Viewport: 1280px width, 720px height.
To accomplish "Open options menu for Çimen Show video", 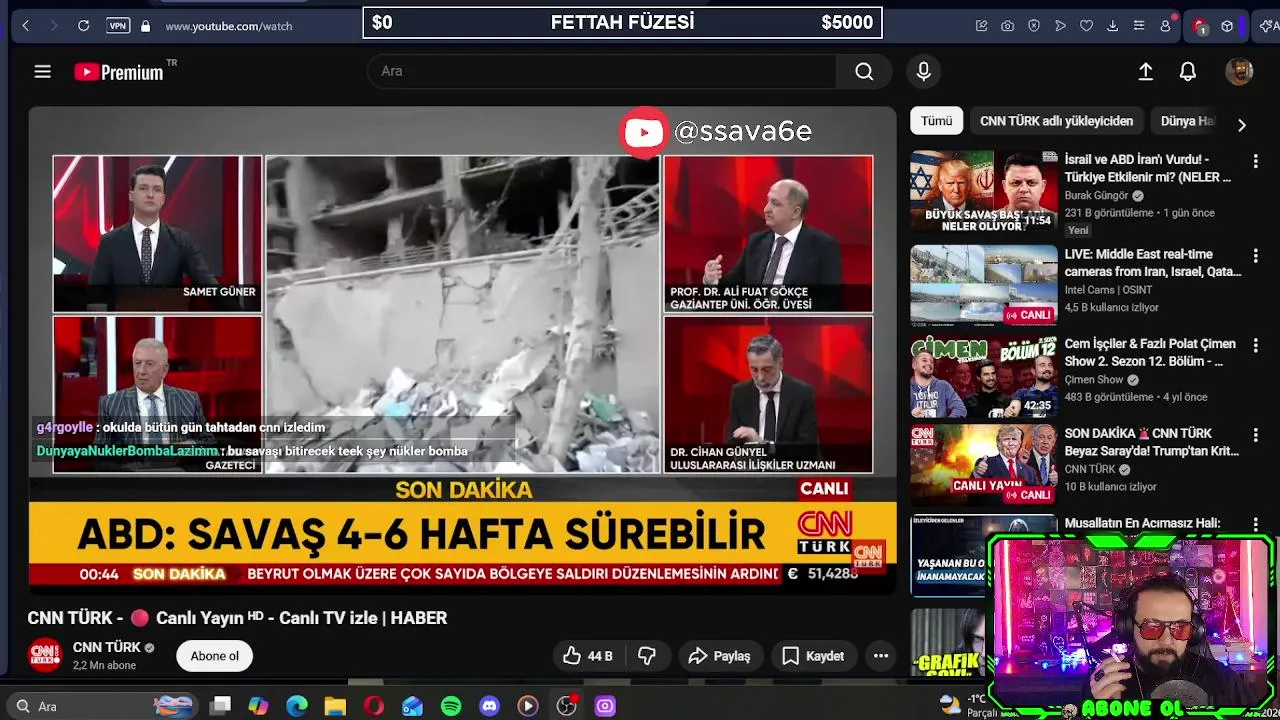I will [1256, 345].
